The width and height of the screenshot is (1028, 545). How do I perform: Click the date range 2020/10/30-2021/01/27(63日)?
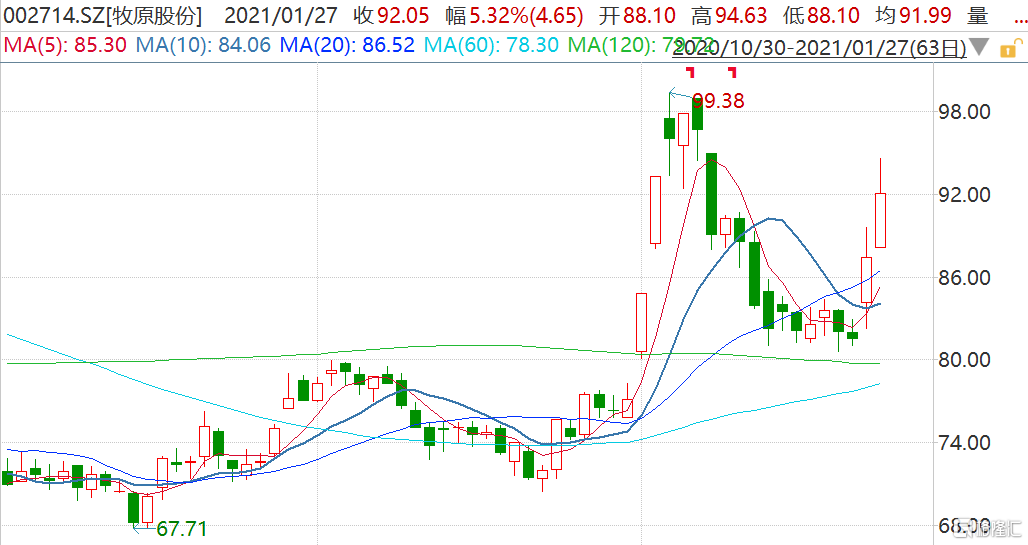tap(820, 47)
